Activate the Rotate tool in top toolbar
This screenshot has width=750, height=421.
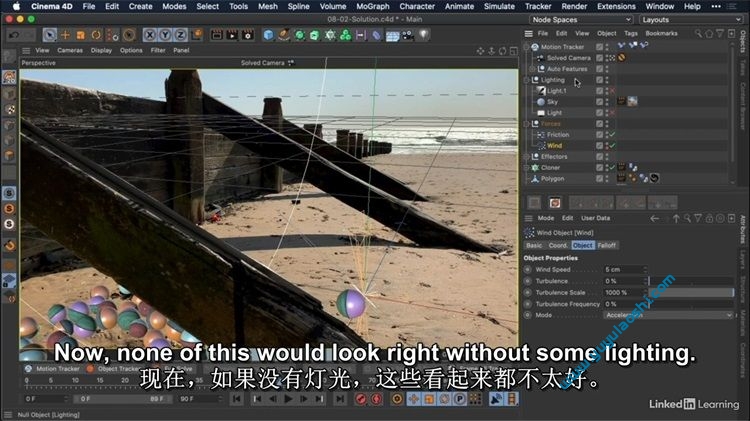coord(96,35)
